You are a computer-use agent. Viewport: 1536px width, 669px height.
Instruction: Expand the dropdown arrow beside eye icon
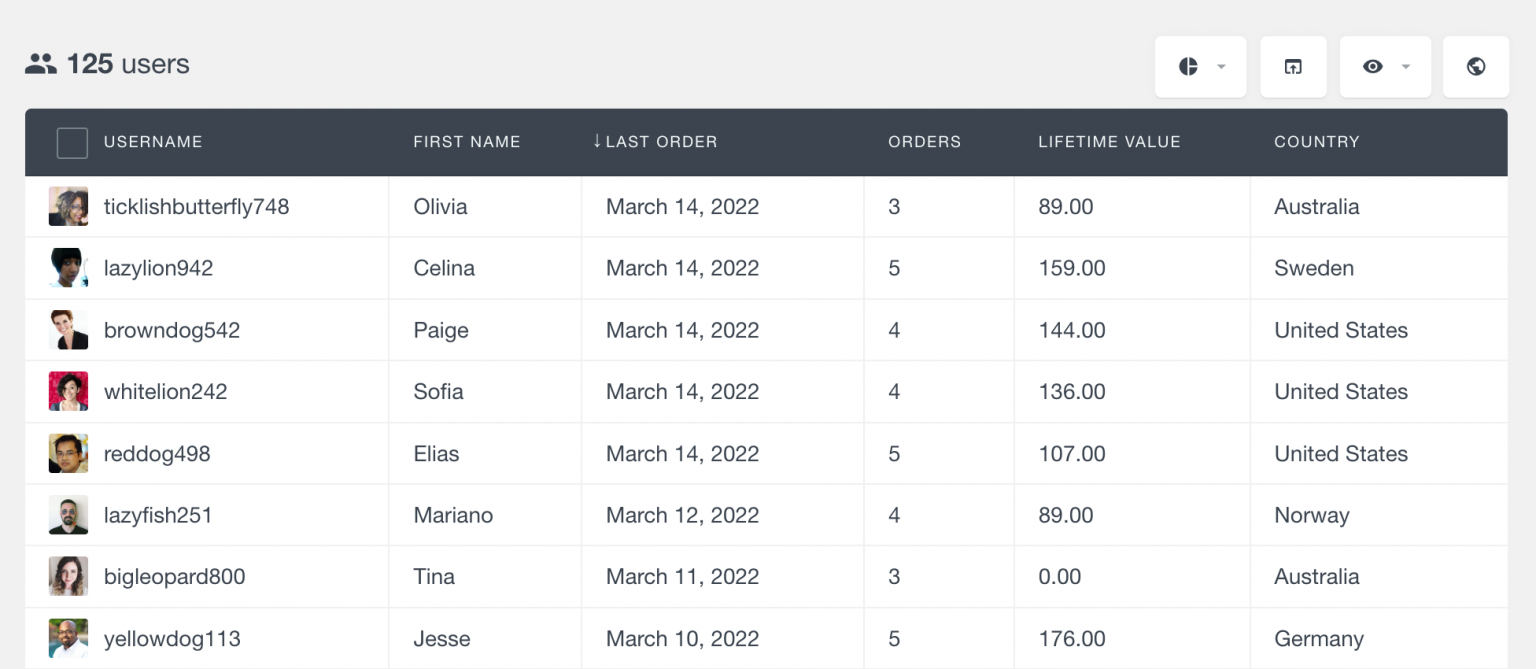tap(1405, 67)
